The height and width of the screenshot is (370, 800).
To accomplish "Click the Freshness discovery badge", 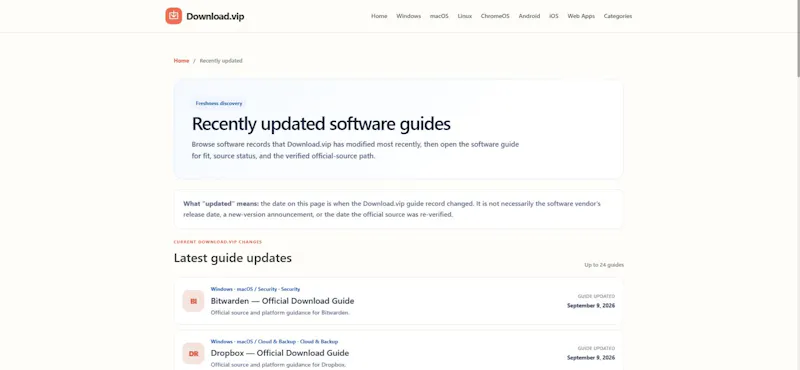I will pyautogui.click(x=219, y=103).
